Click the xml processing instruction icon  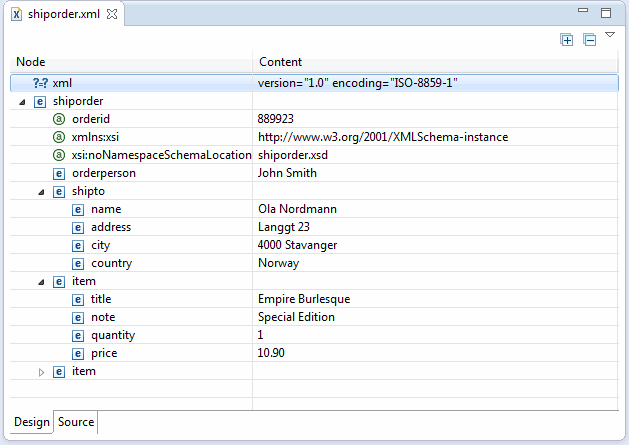(40, 83)
